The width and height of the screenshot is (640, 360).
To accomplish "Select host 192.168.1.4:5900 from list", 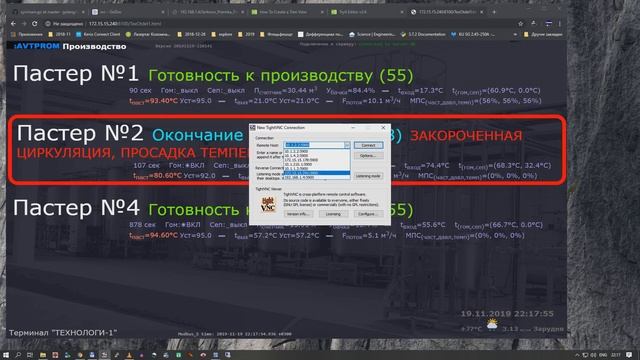I will [316, 177].
